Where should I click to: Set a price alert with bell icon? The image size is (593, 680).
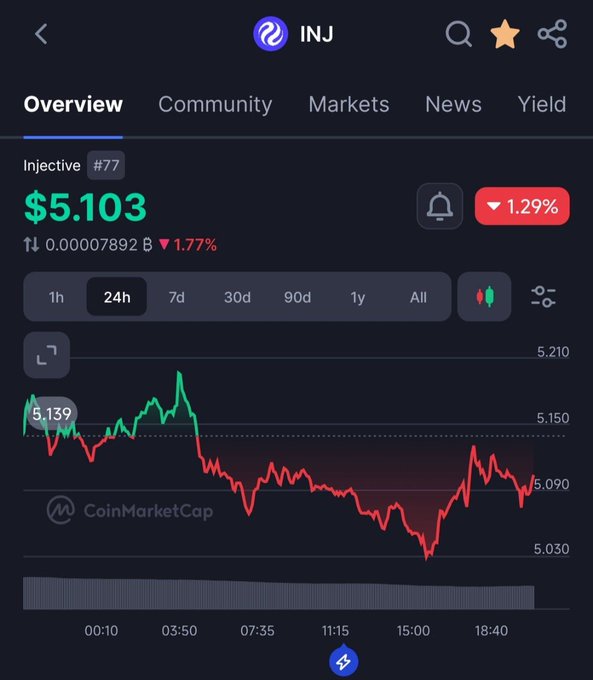(x=440, y=206)
